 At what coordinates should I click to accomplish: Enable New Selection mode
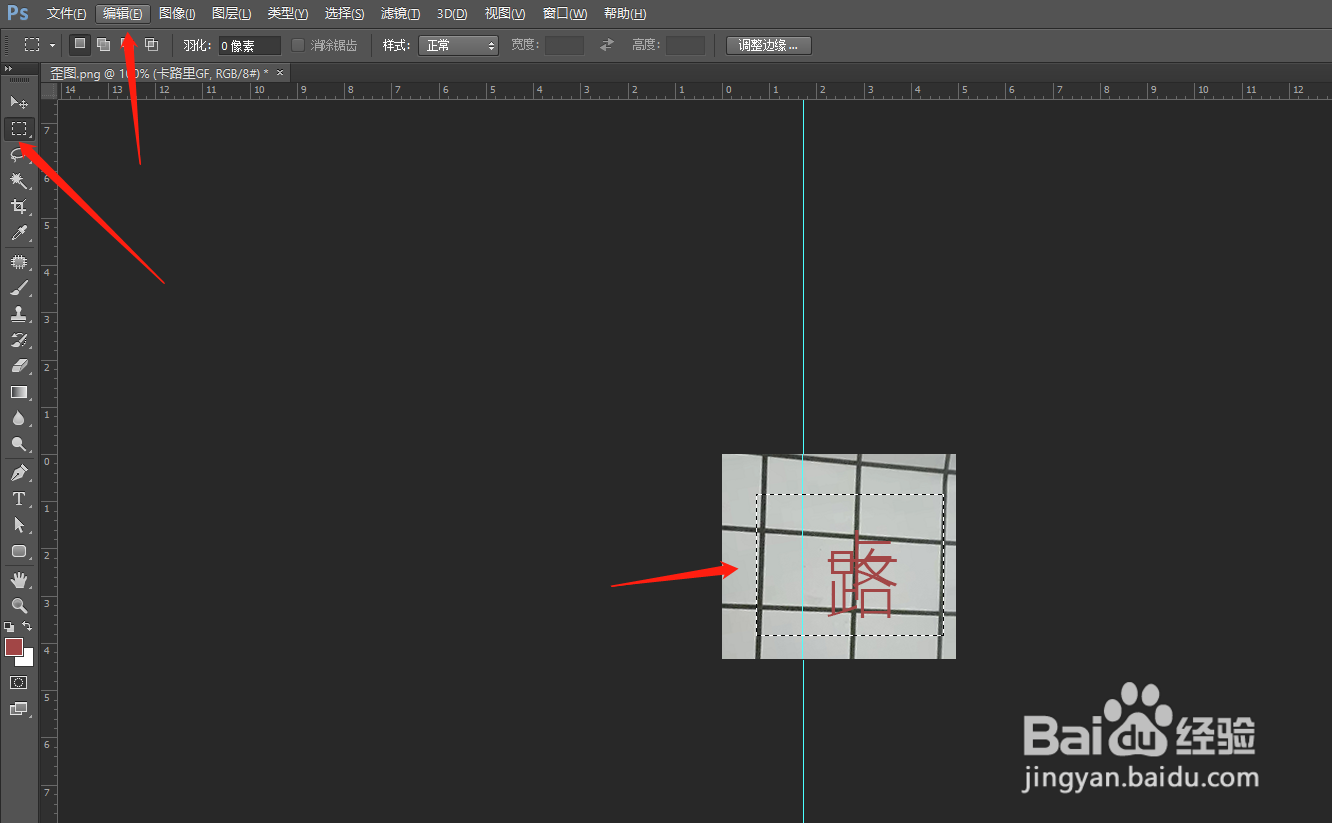pos(80,44)
